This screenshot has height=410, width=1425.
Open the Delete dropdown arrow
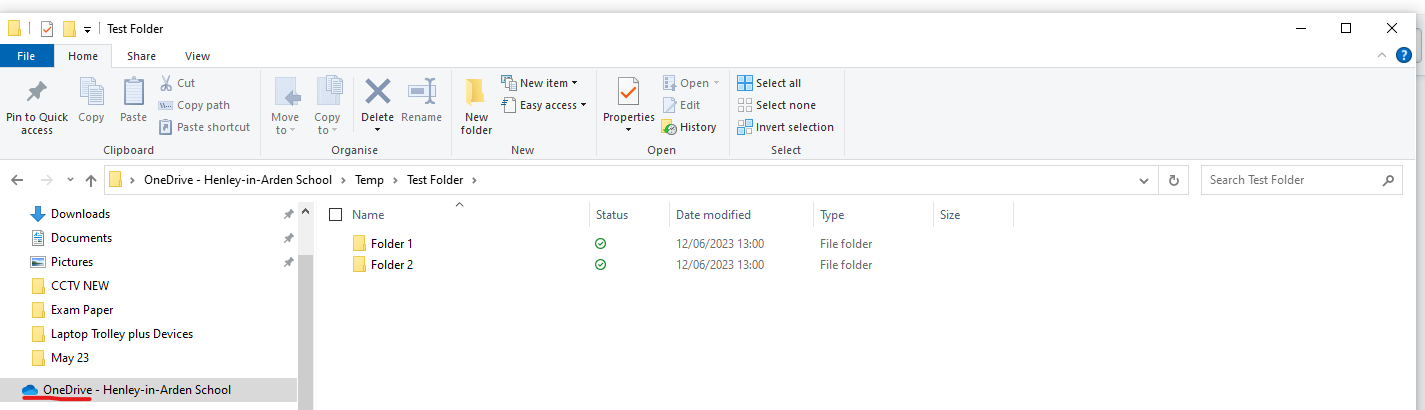pyautogui.click(x=377, y=130)
